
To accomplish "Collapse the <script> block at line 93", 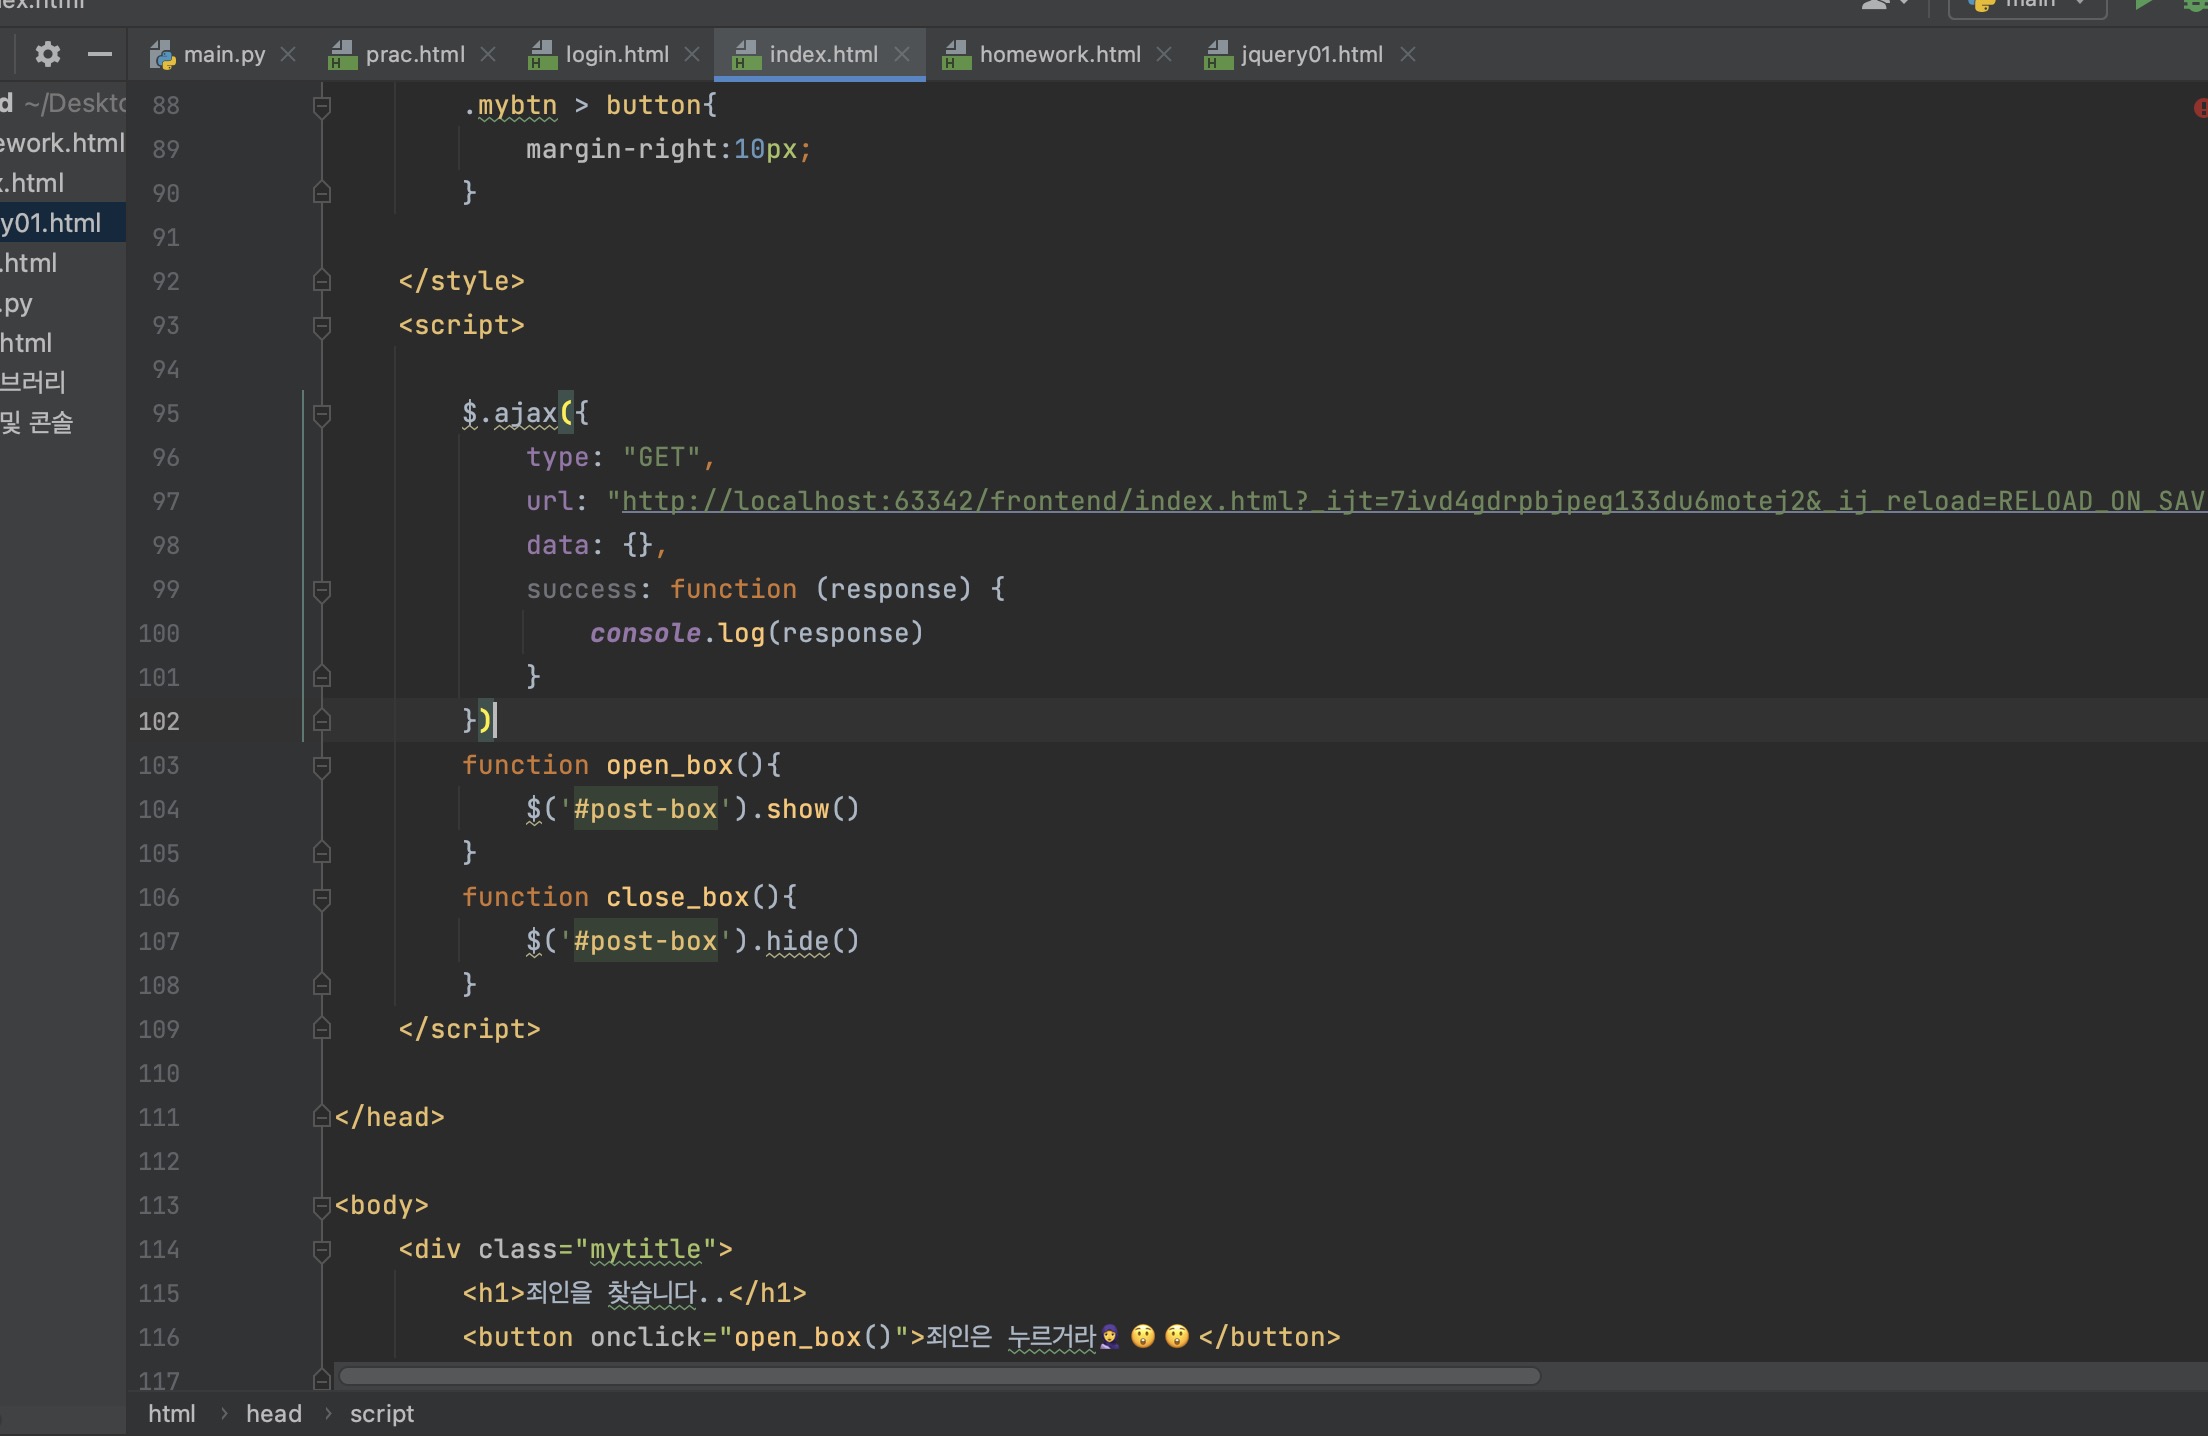I will 322,325.
